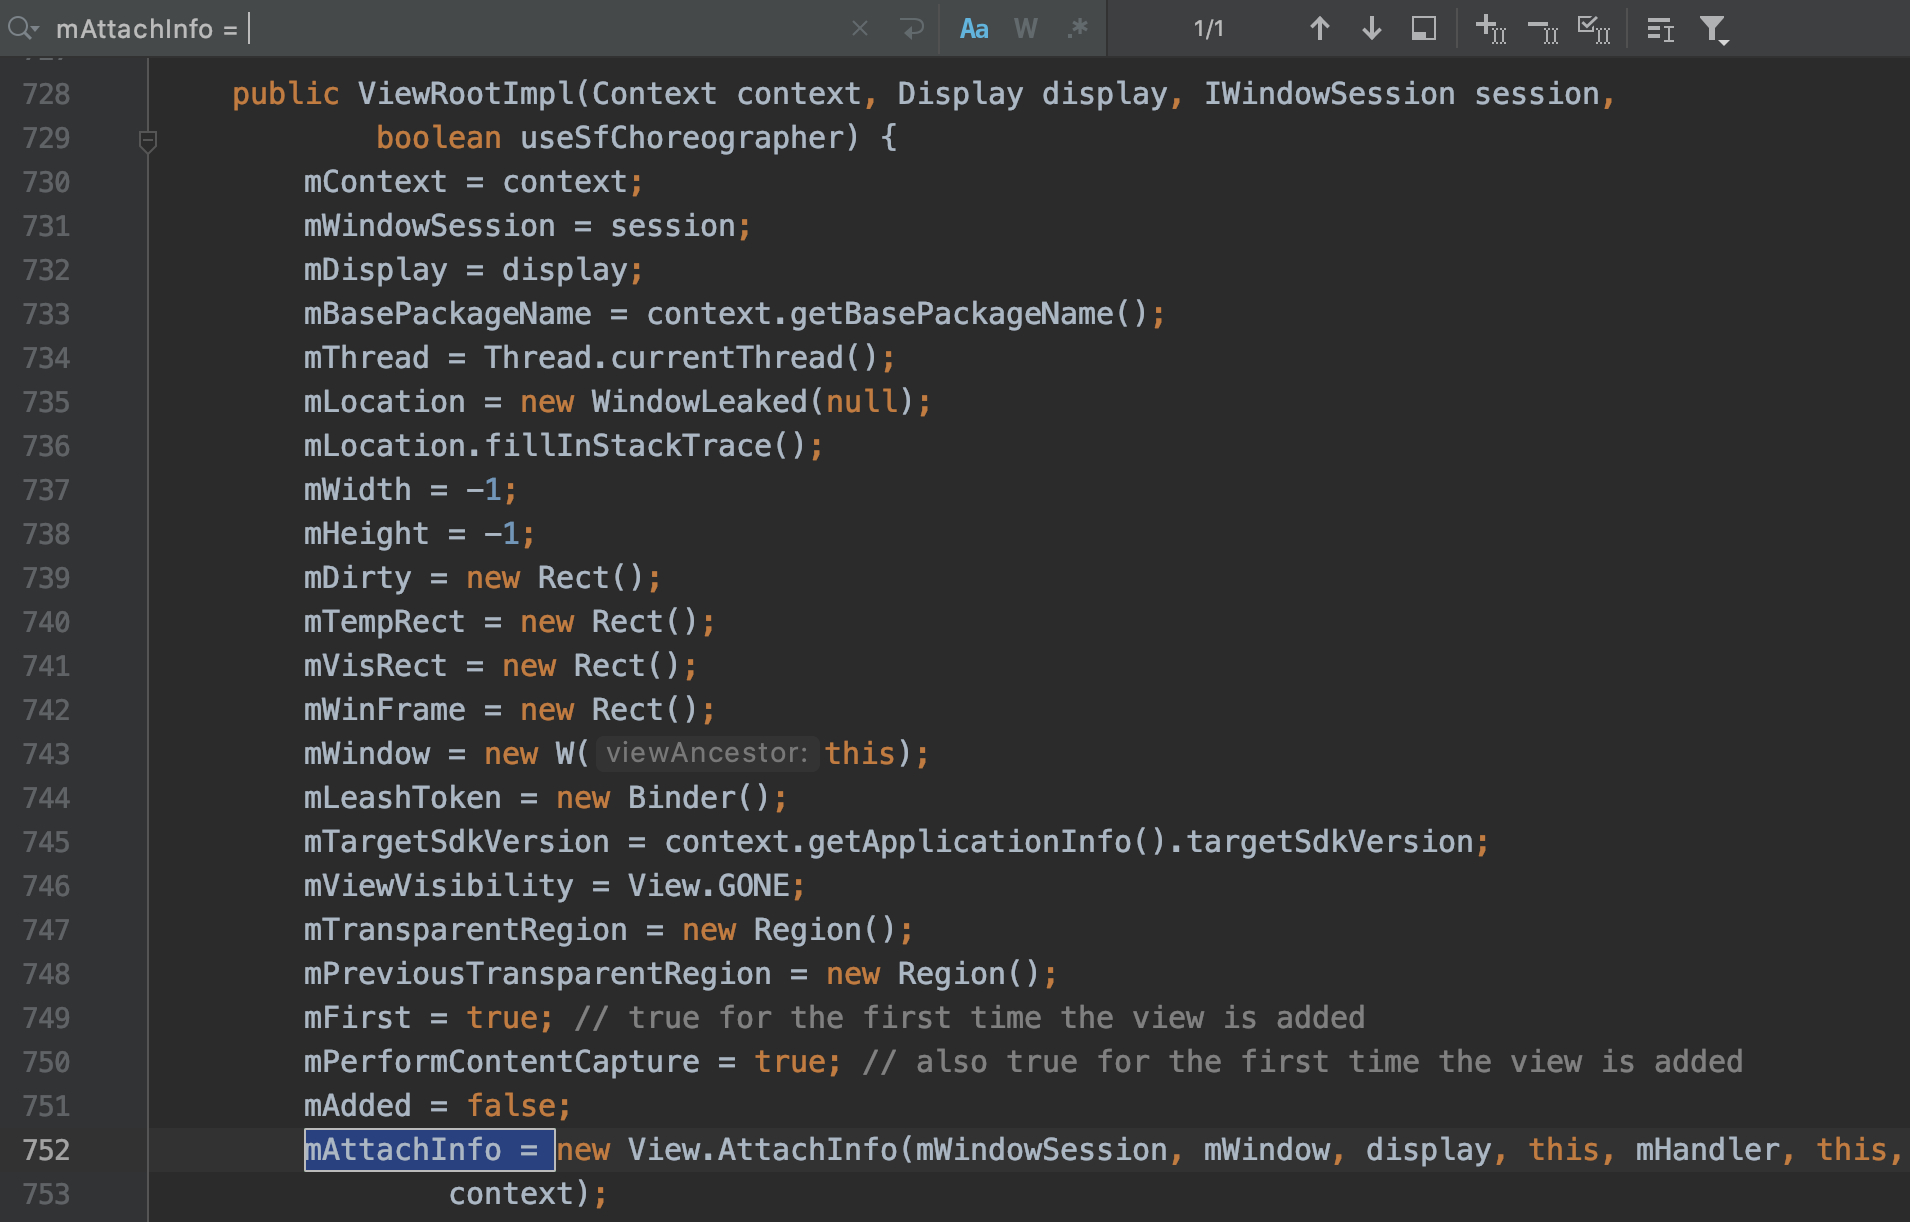Viewport: 1910px width, 1222px height.
Task: Click line number 752 in gutter
Action: click(46, 1150)
